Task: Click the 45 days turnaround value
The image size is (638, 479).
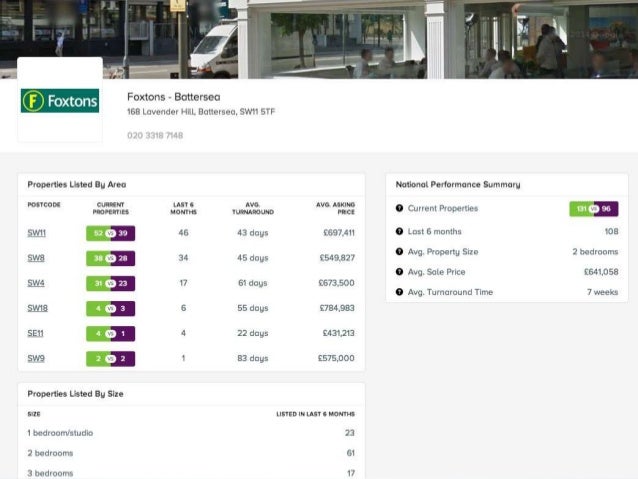Action: pos(253,258)
